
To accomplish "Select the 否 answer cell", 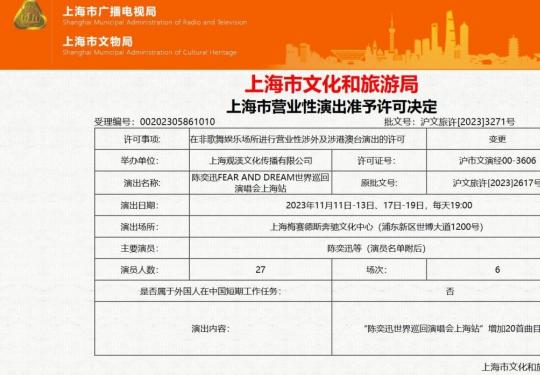I will tap(436, 291).
